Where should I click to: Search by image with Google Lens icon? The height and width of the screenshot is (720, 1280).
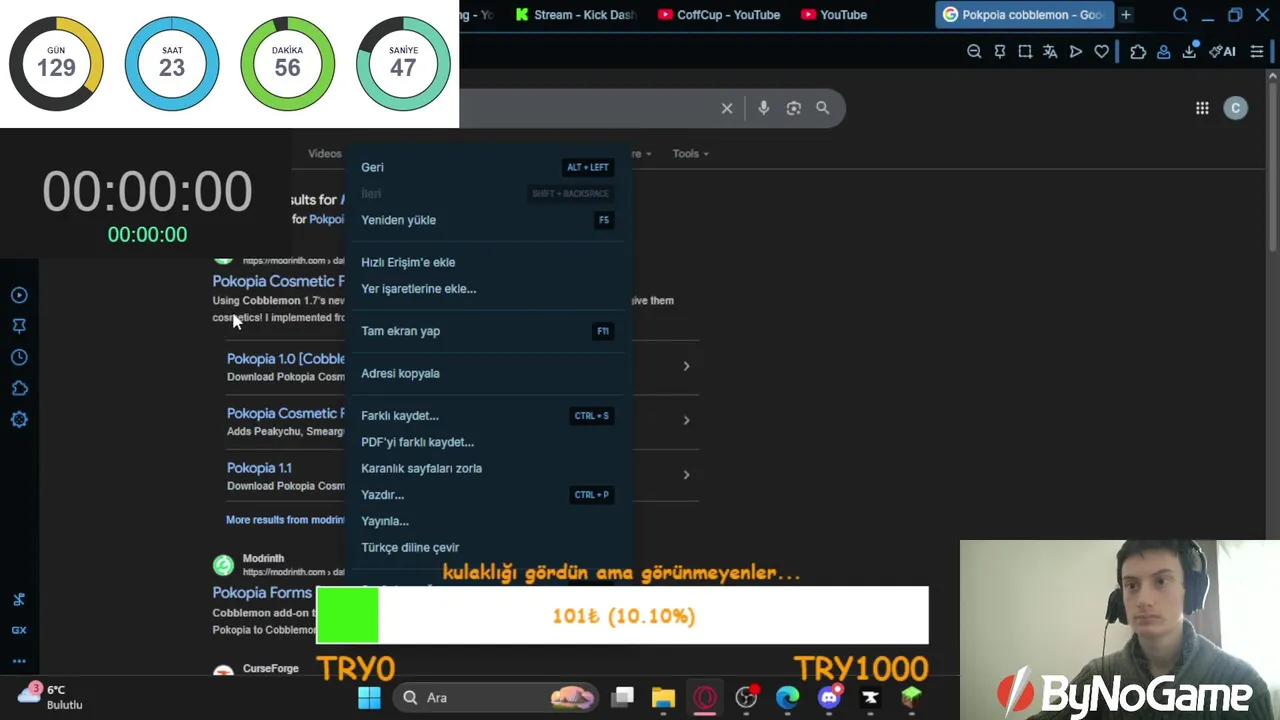coord(794,108)
